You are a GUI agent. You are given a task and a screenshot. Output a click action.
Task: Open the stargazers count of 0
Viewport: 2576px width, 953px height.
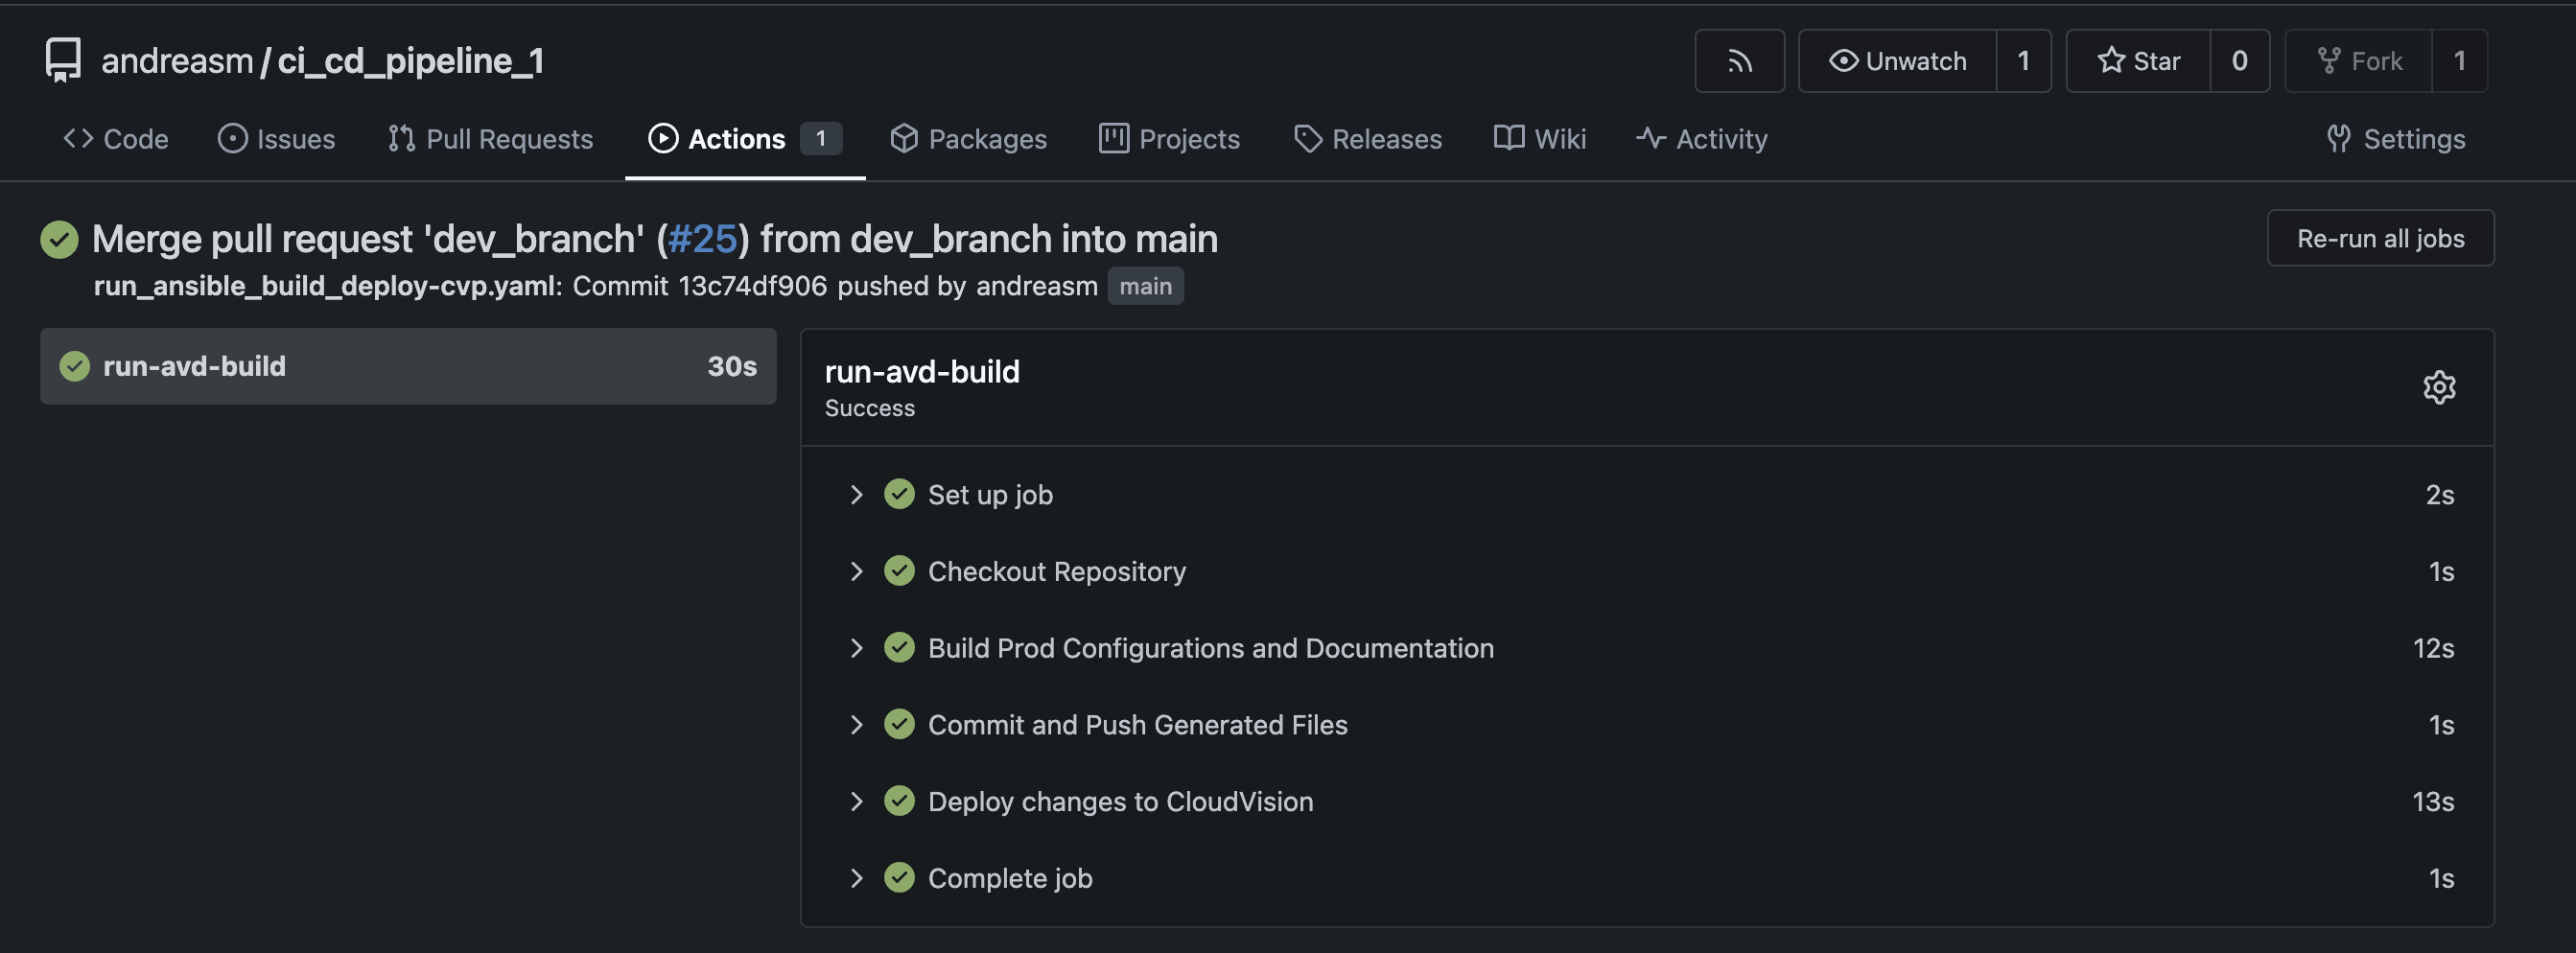2239,61
